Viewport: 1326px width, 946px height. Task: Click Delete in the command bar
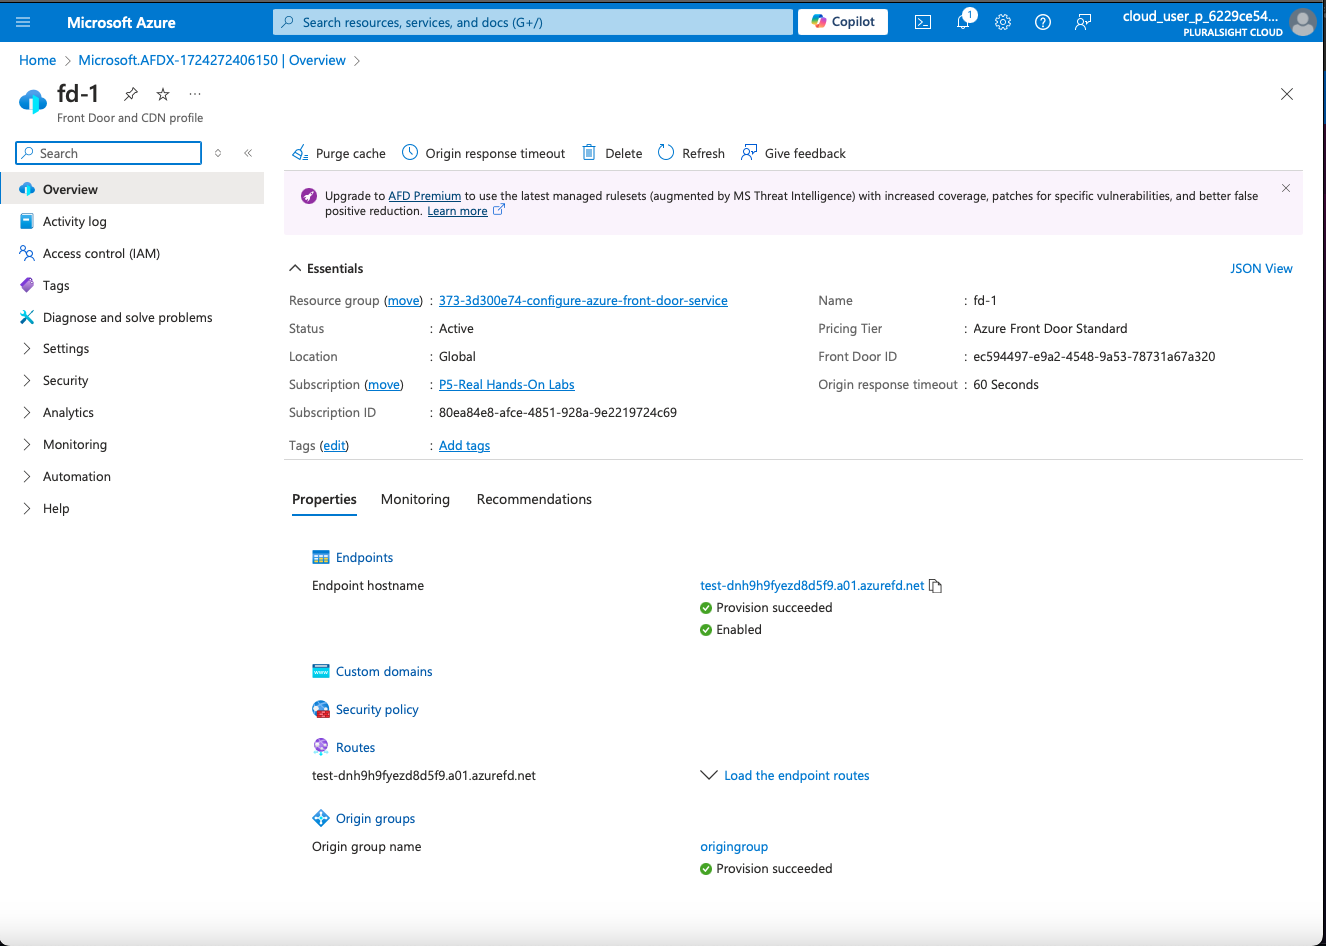click(612, 153)
